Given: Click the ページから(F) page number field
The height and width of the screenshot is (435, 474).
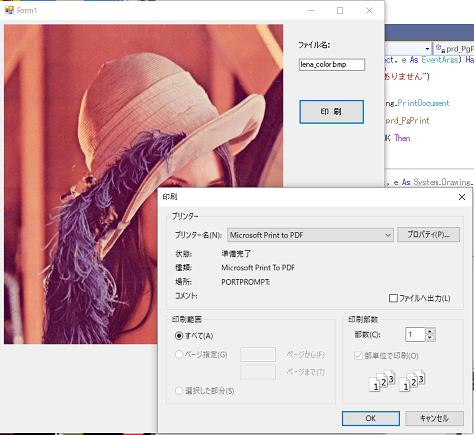Looking at the screenshot, I should click(x=258, y=354).
